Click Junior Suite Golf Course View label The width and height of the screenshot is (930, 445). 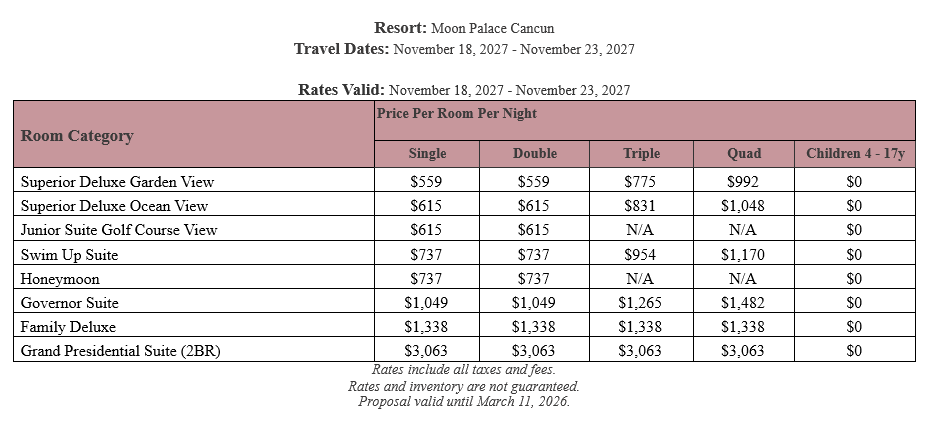click(x=119, y=230)
